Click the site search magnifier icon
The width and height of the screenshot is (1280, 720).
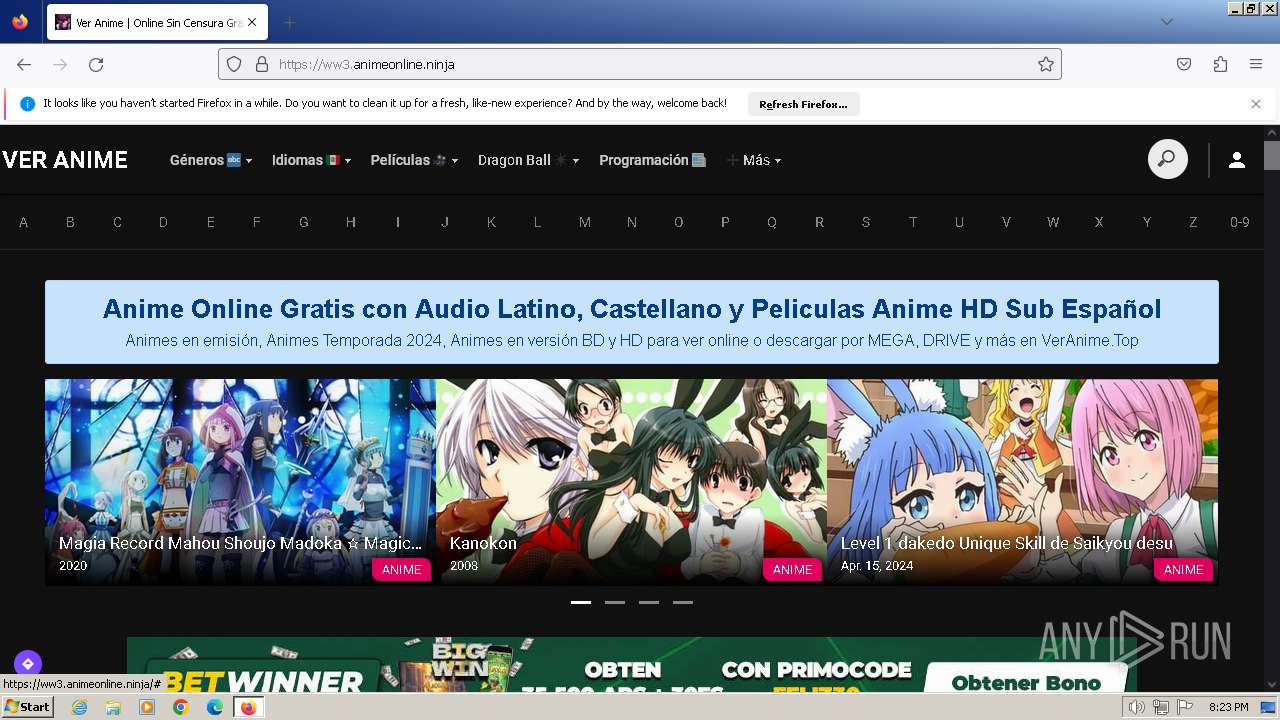1167,159
